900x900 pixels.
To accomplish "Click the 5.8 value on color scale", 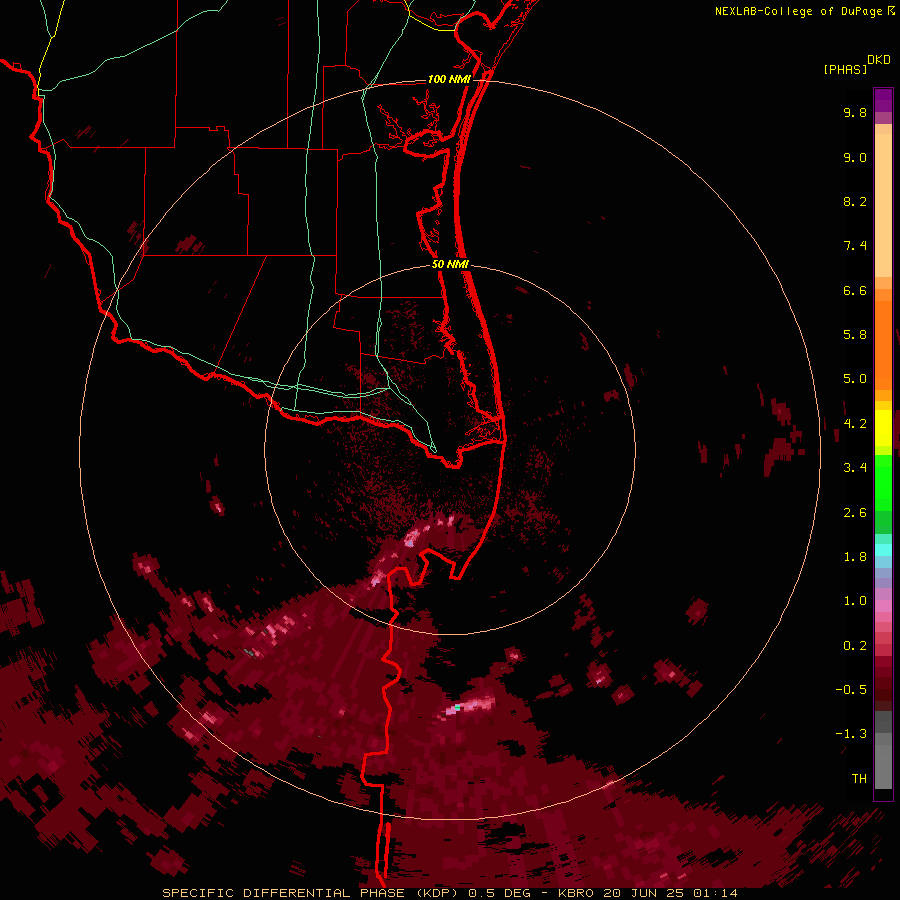I will click(855, 335).
